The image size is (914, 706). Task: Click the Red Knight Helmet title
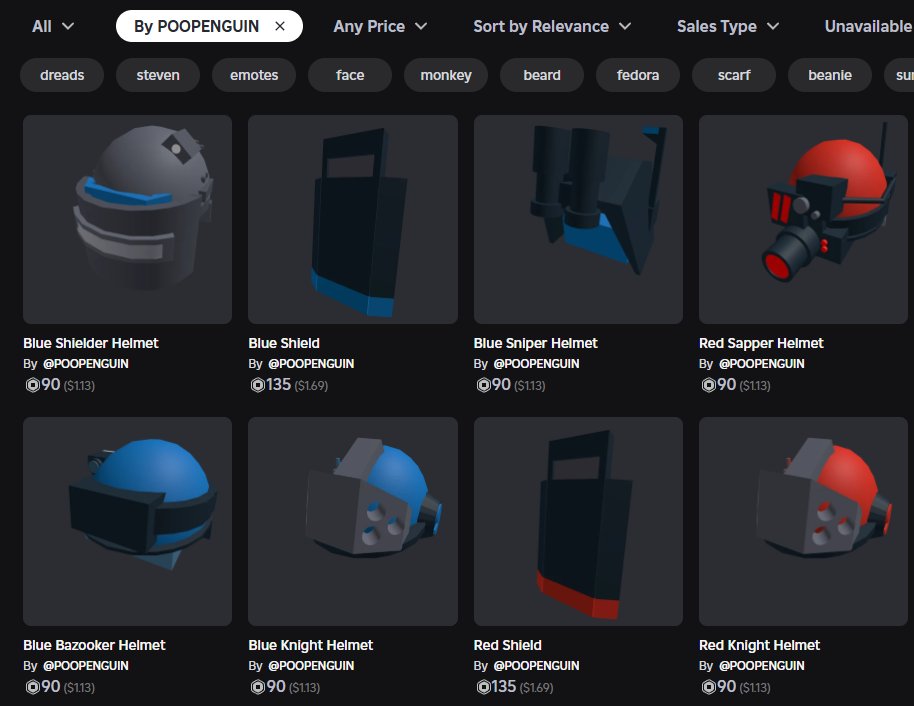click(x=760, y=645)
